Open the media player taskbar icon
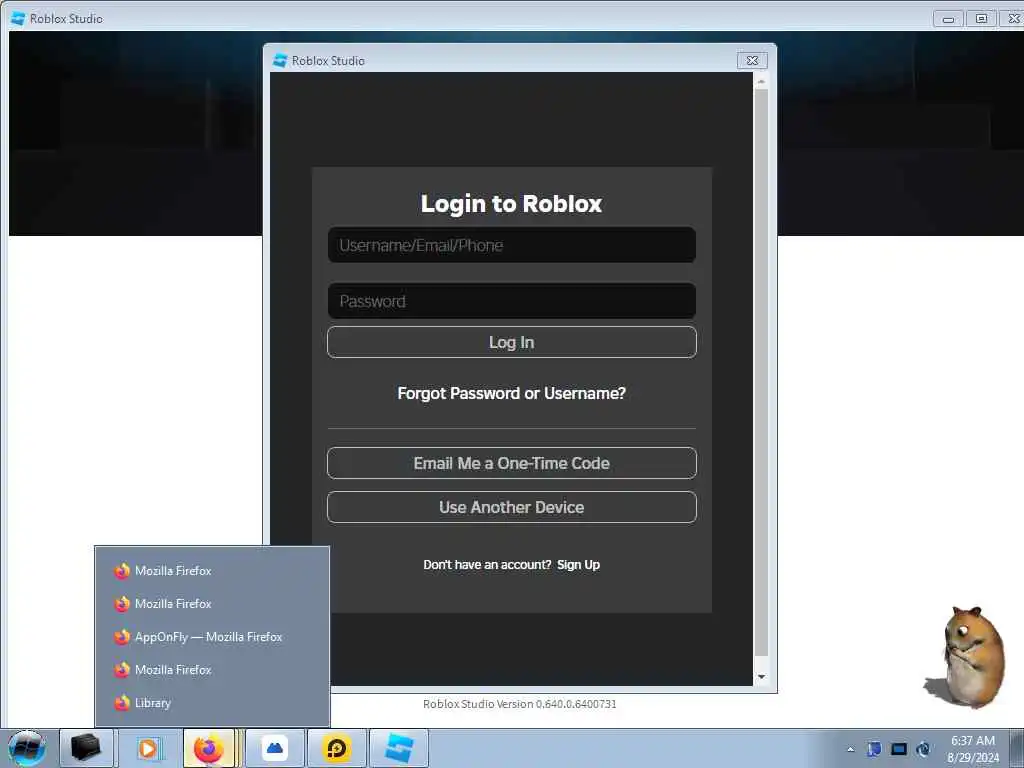The image size is (1024, 768). [149, 748]
